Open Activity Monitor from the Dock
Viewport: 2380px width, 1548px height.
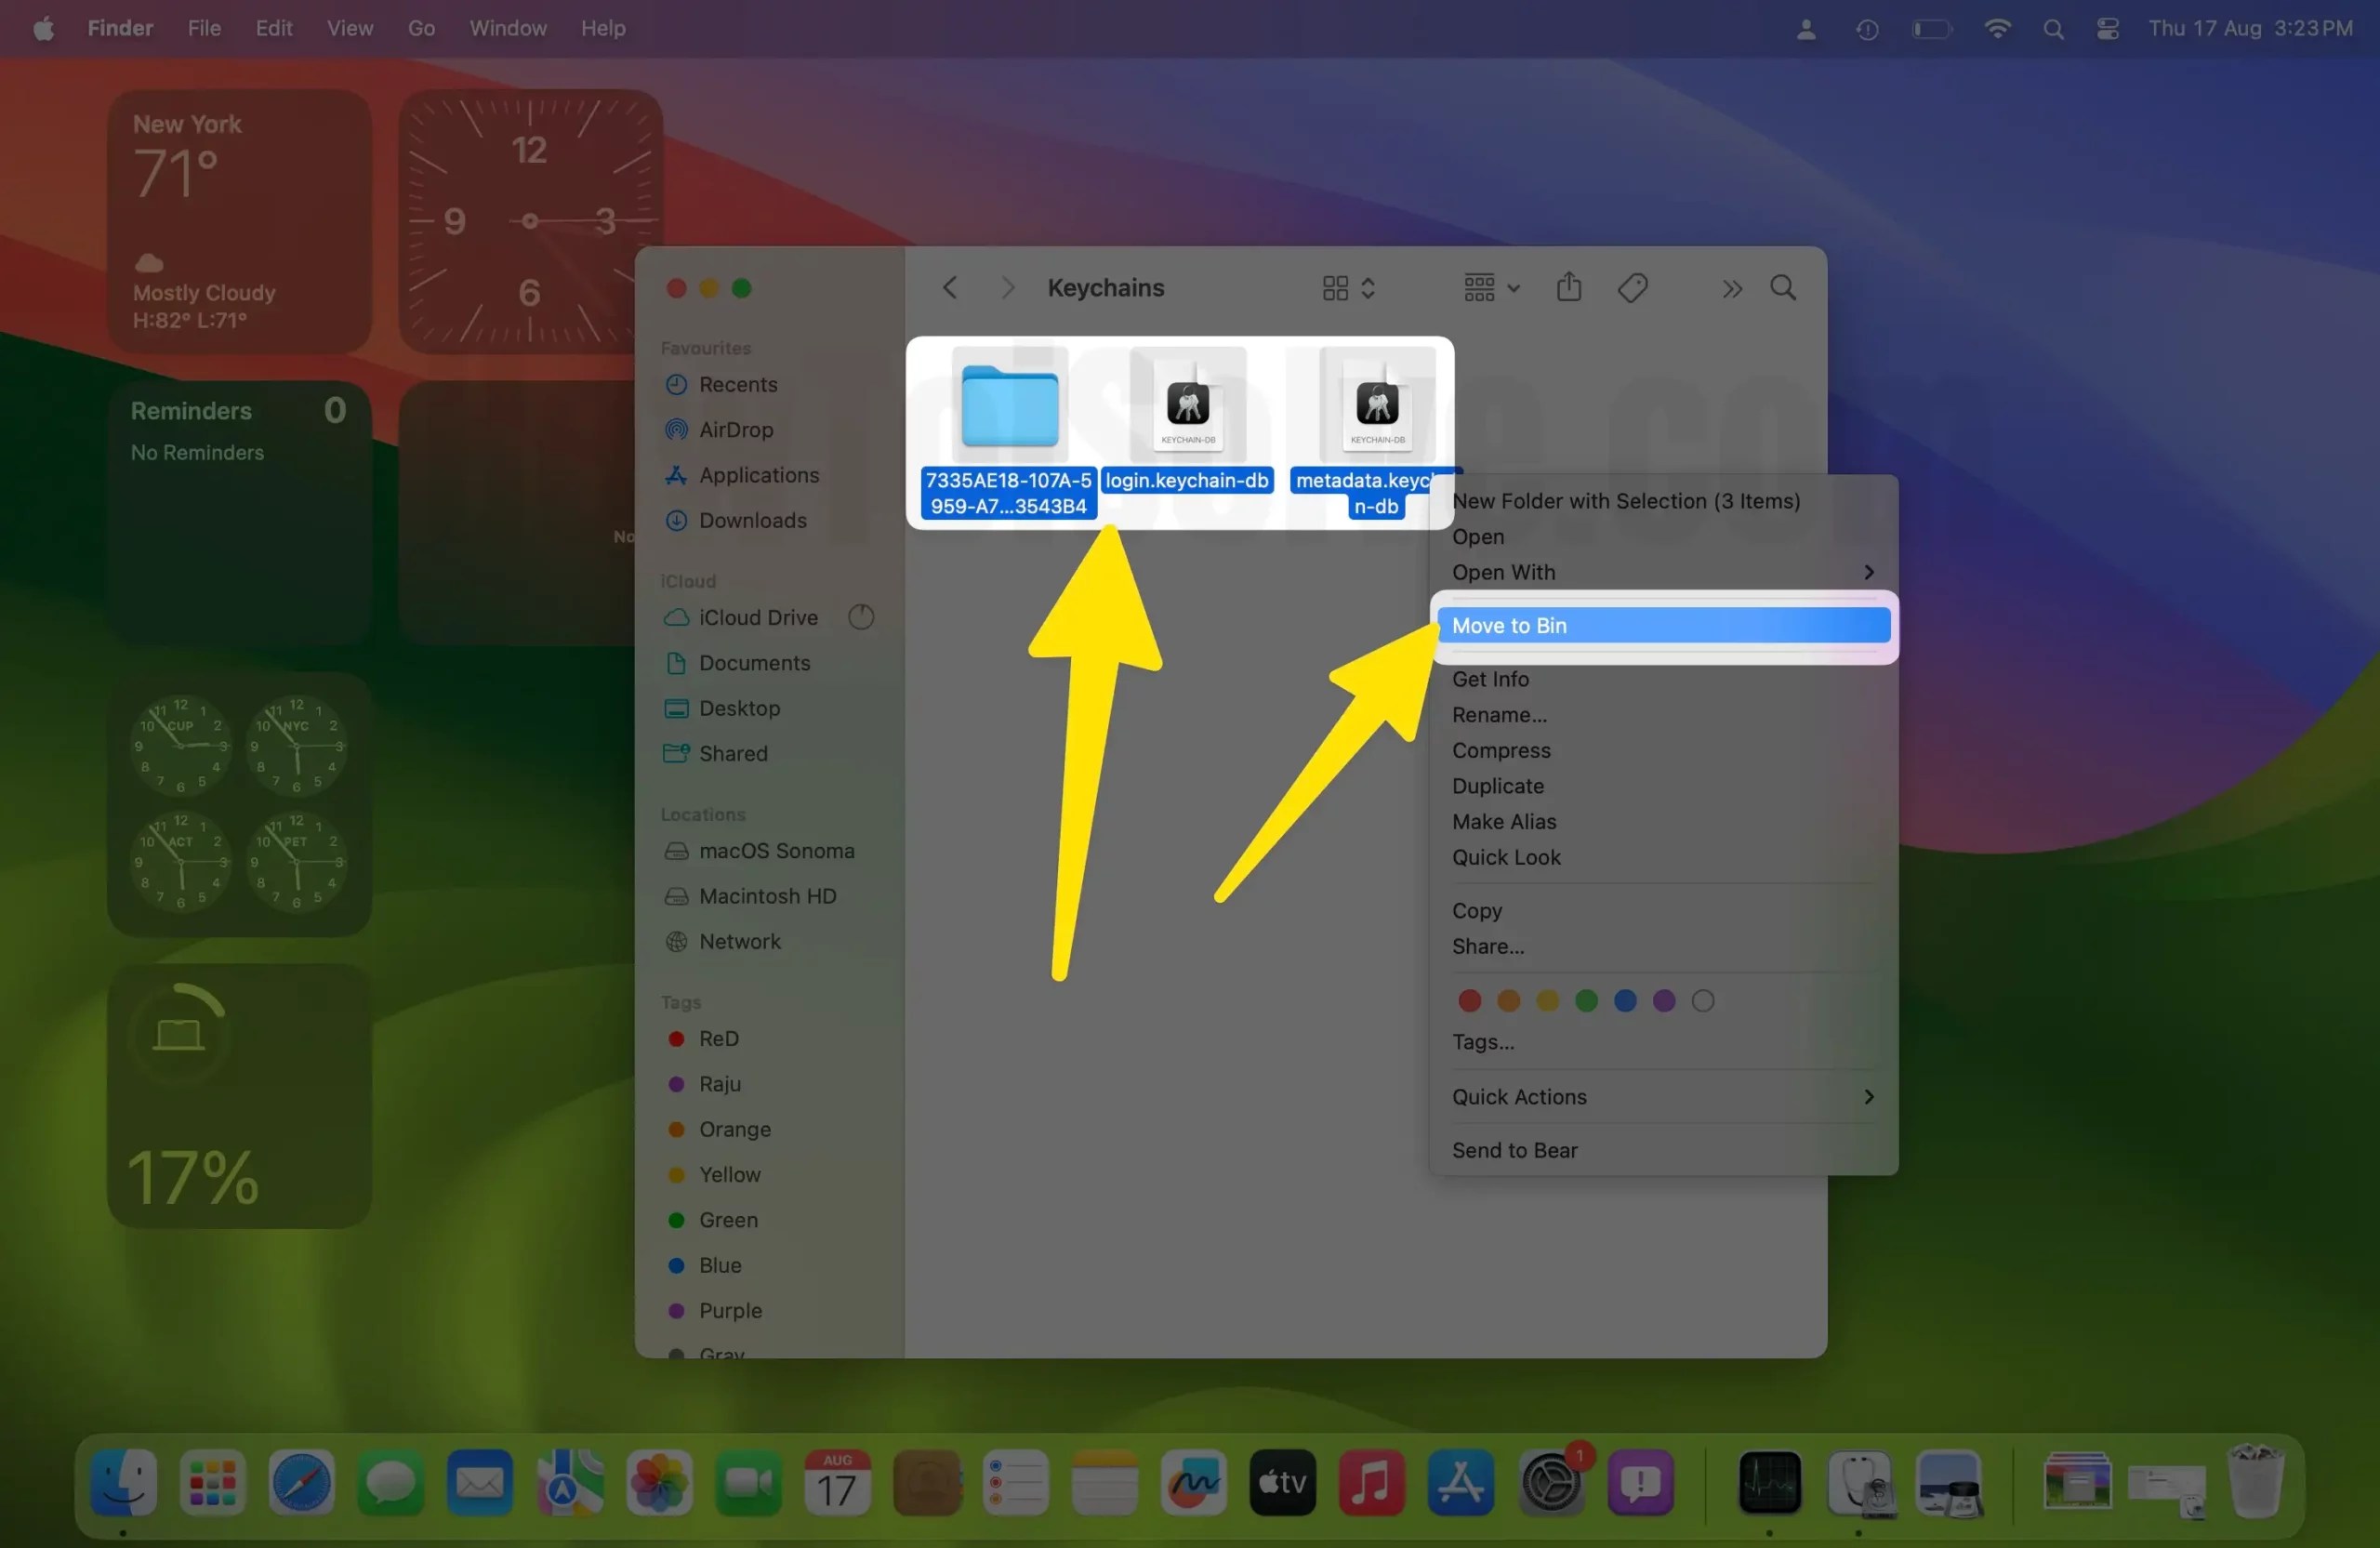[x=1769, y=1484]
